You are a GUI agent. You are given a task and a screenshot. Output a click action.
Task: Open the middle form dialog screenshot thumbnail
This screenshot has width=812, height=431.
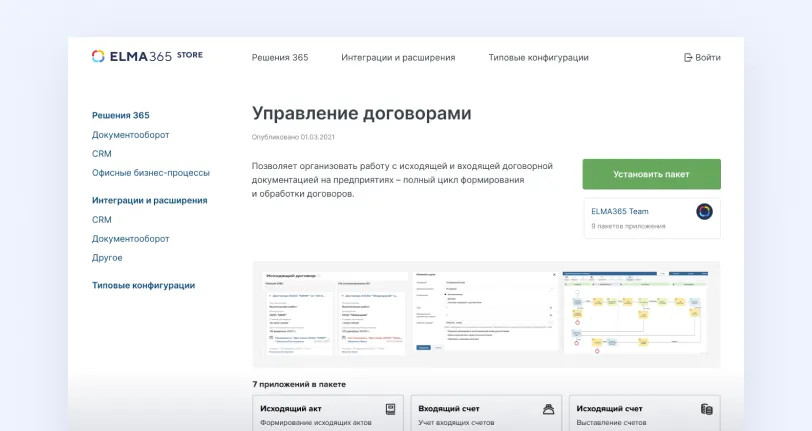pyautogui.click(x=486, y=312)
